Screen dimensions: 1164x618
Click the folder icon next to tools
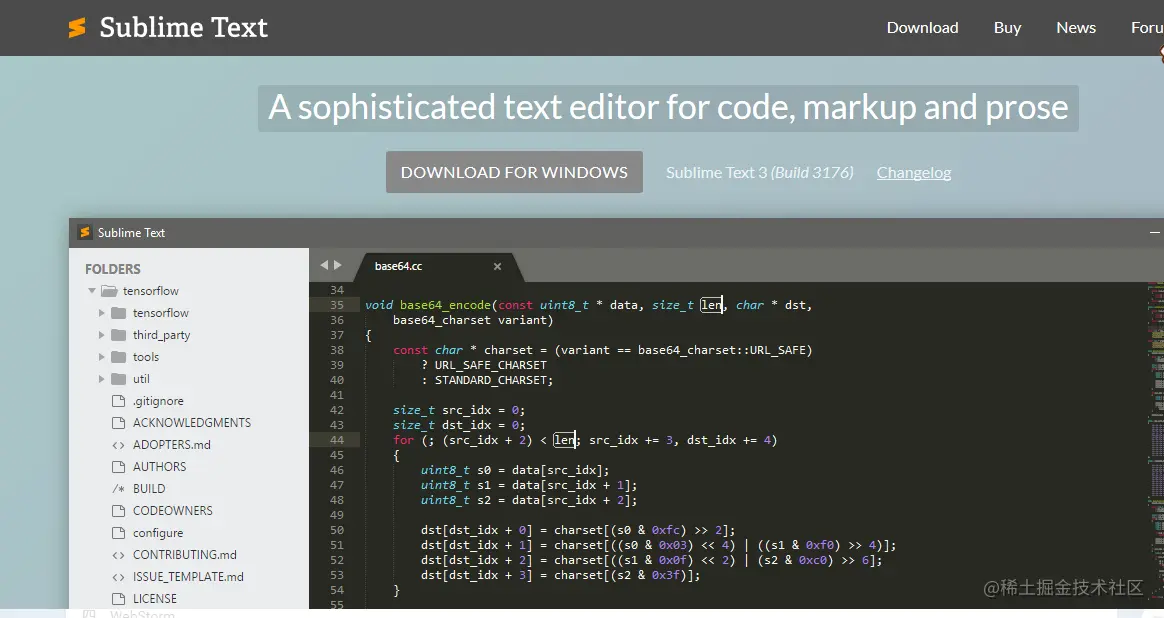coord(118,357)
